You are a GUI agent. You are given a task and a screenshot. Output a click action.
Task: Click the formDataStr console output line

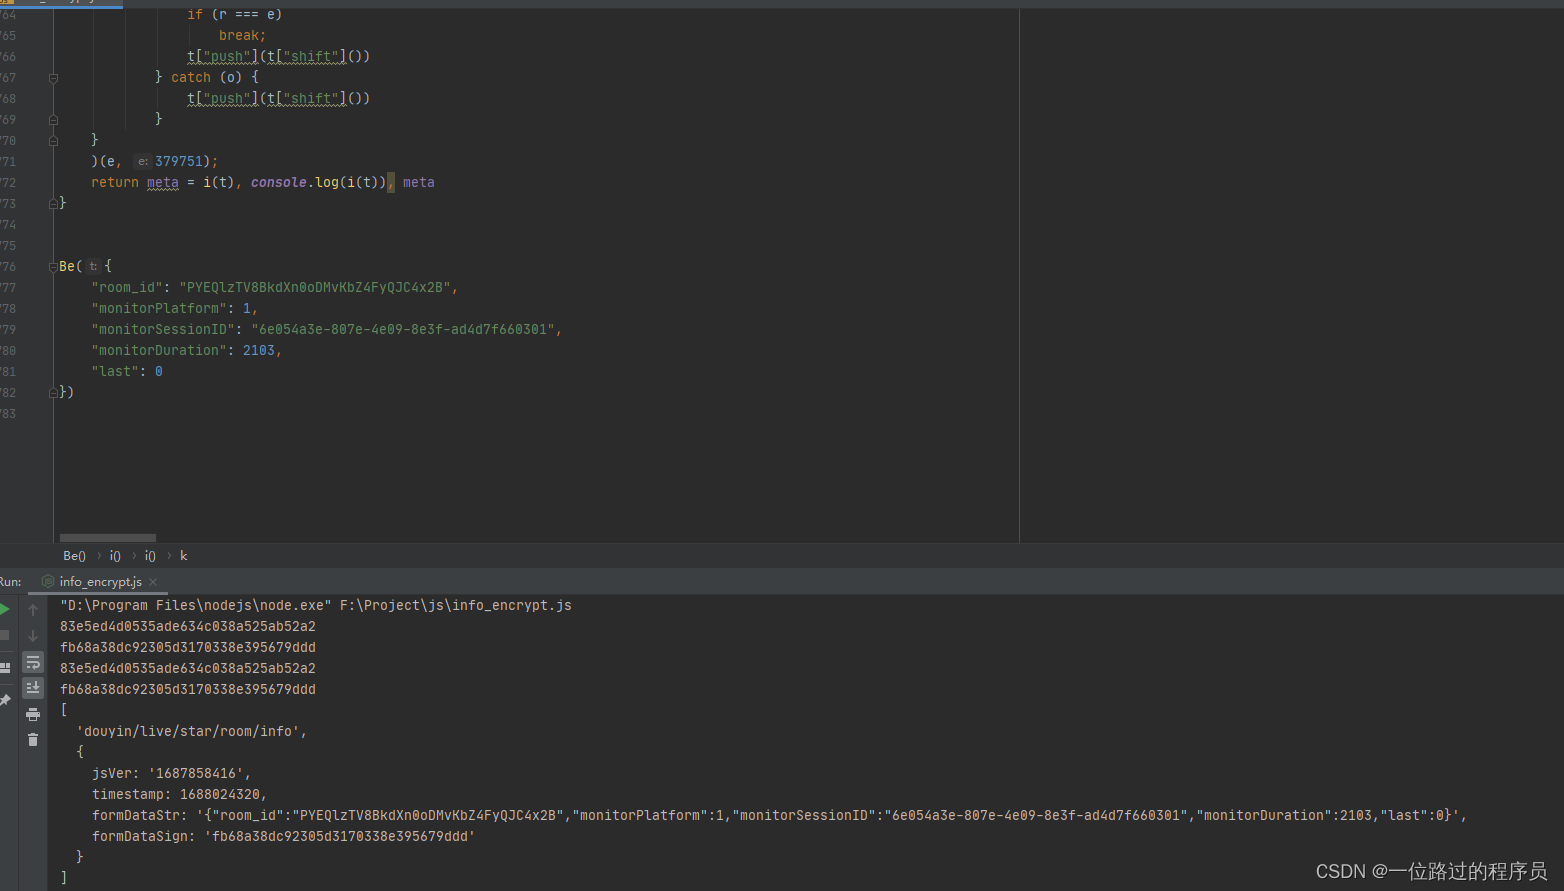780,815
